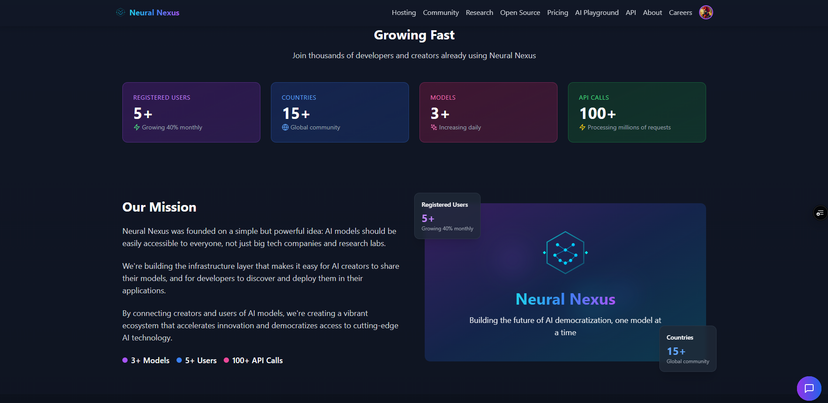Select the Registered Users stat card heading

(x=162, y=98)
